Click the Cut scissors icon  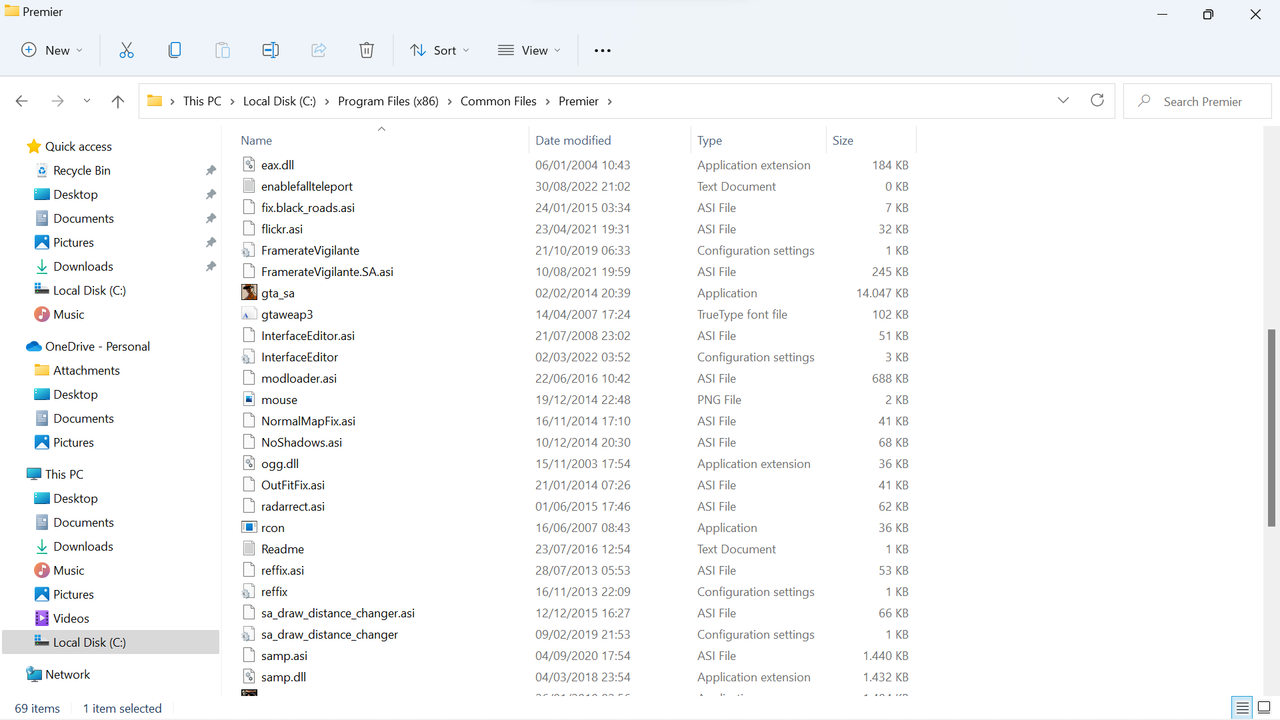[126, 50]
